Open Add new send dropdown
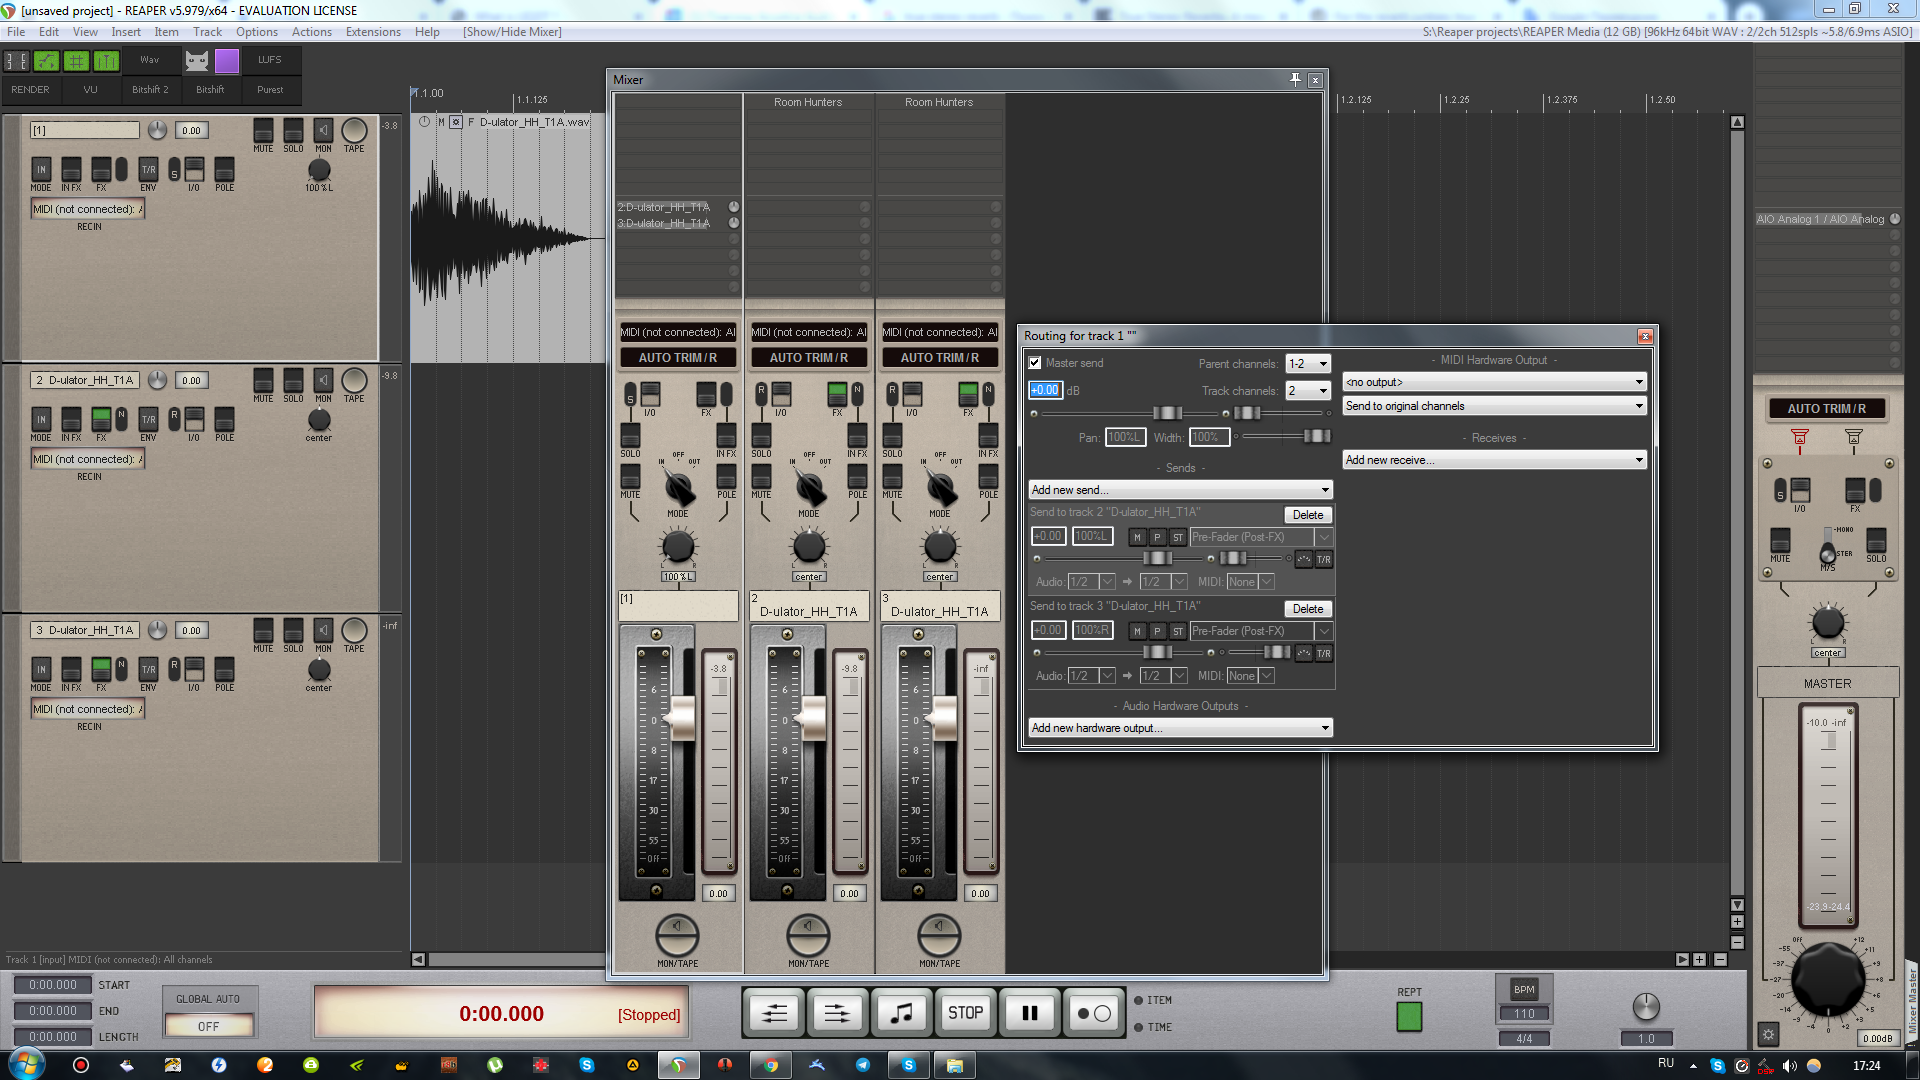 [1180, 490]
